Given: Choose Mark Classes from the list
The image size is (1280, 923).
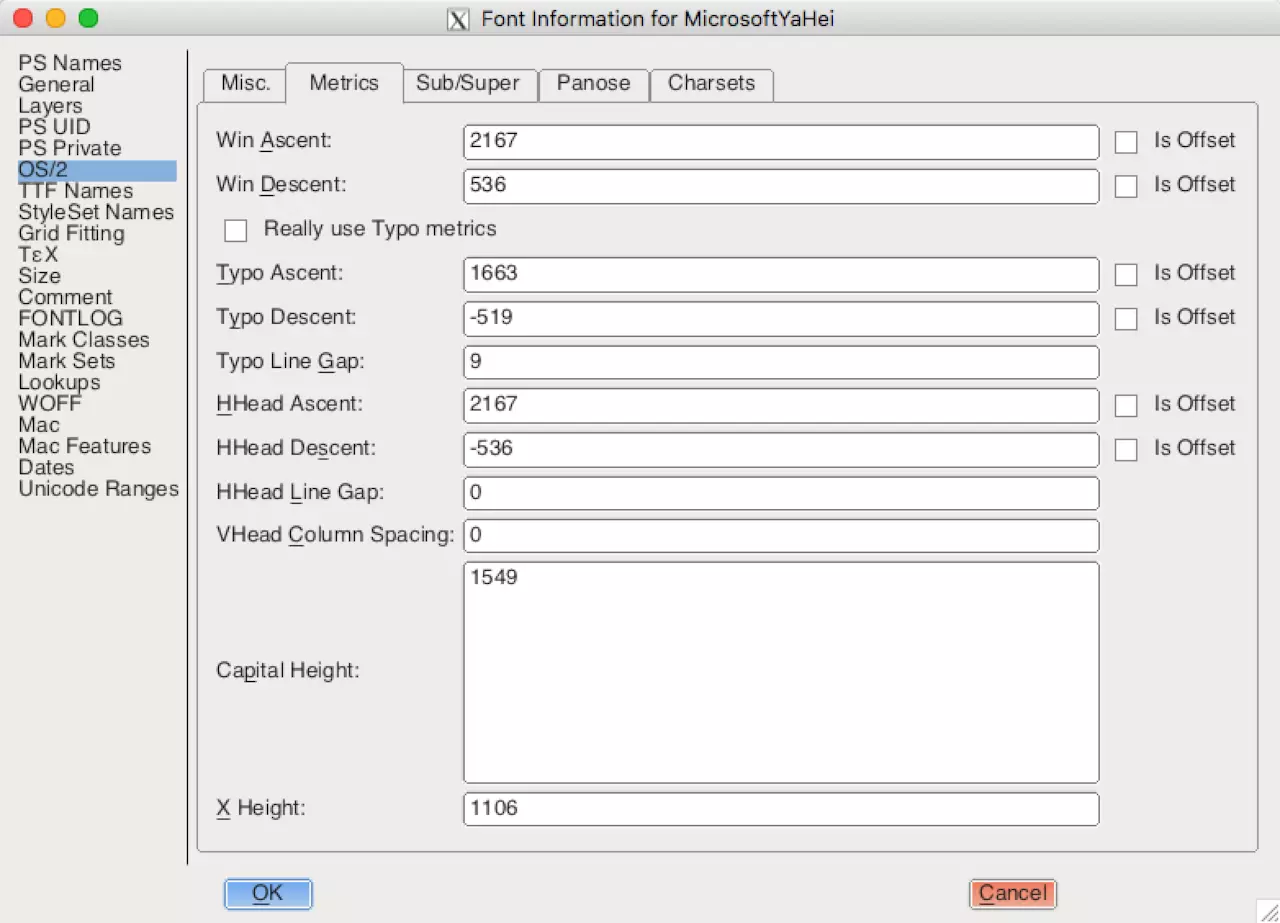Looking at the screenshot, I should pyautogui.click(x=84, y=340).
